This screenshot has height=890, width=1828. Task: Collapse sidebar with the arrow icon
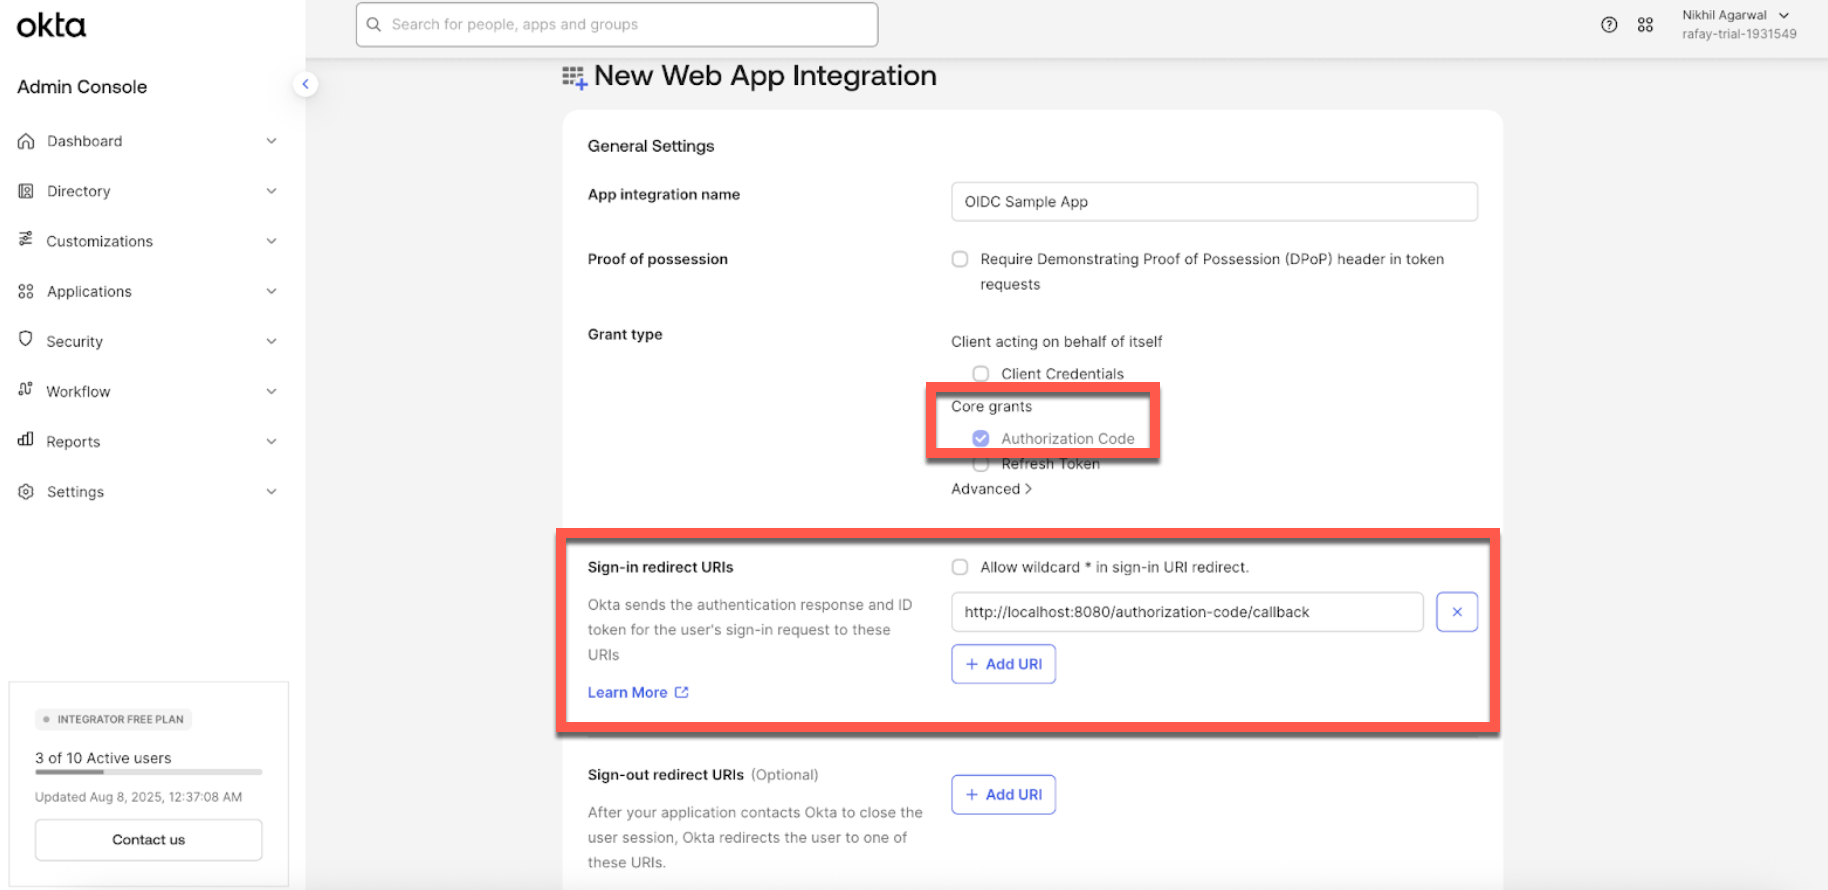[305, 84]
